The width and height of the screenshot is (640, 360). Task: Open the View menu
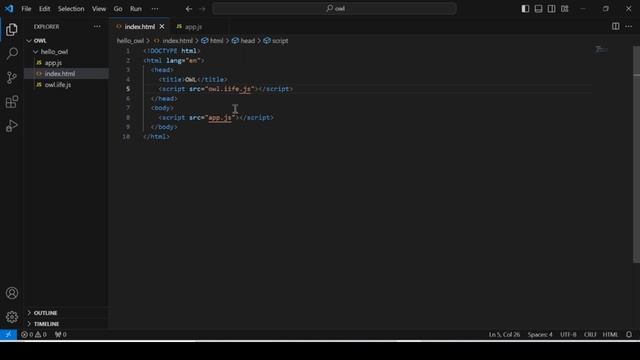point(99,9)
